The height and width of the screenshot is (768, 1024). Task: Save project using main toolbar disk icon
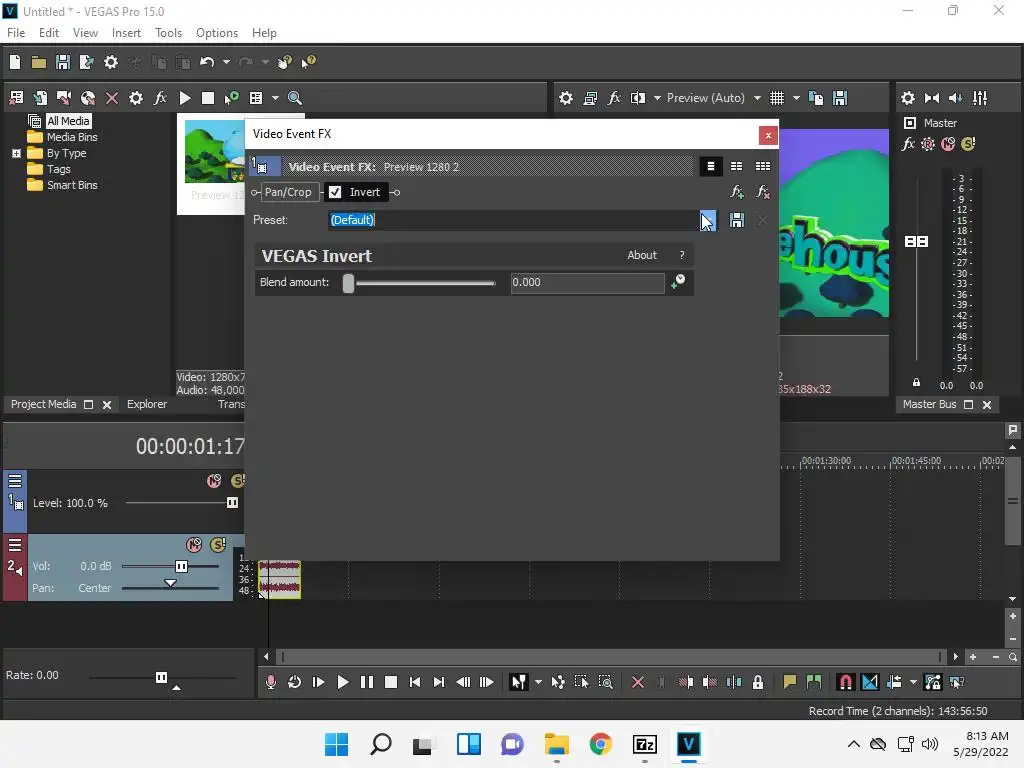tap(63, 62)
